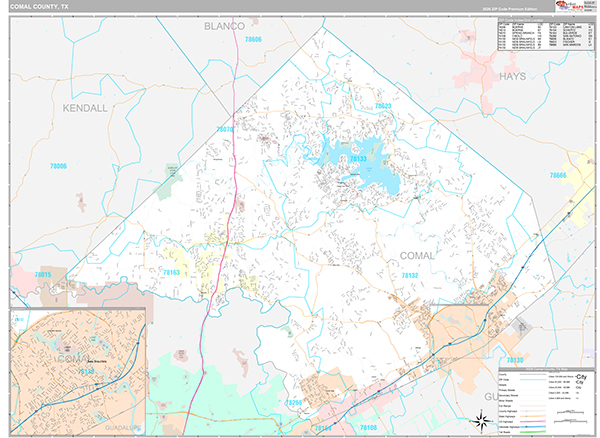The height and width of the screenshot is (438, 600).
Task: Select the 78623 ZIP code label
Action: pyautogui.click(x=381, y=105)
